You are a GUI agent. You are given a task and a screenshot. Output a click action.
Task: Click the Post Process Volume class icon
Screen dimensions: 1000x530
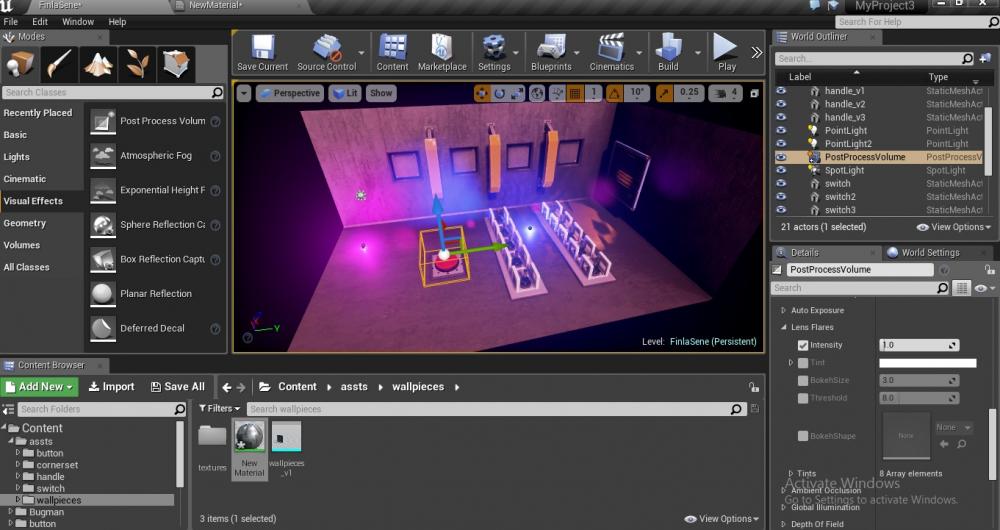(x=103, y=121)
